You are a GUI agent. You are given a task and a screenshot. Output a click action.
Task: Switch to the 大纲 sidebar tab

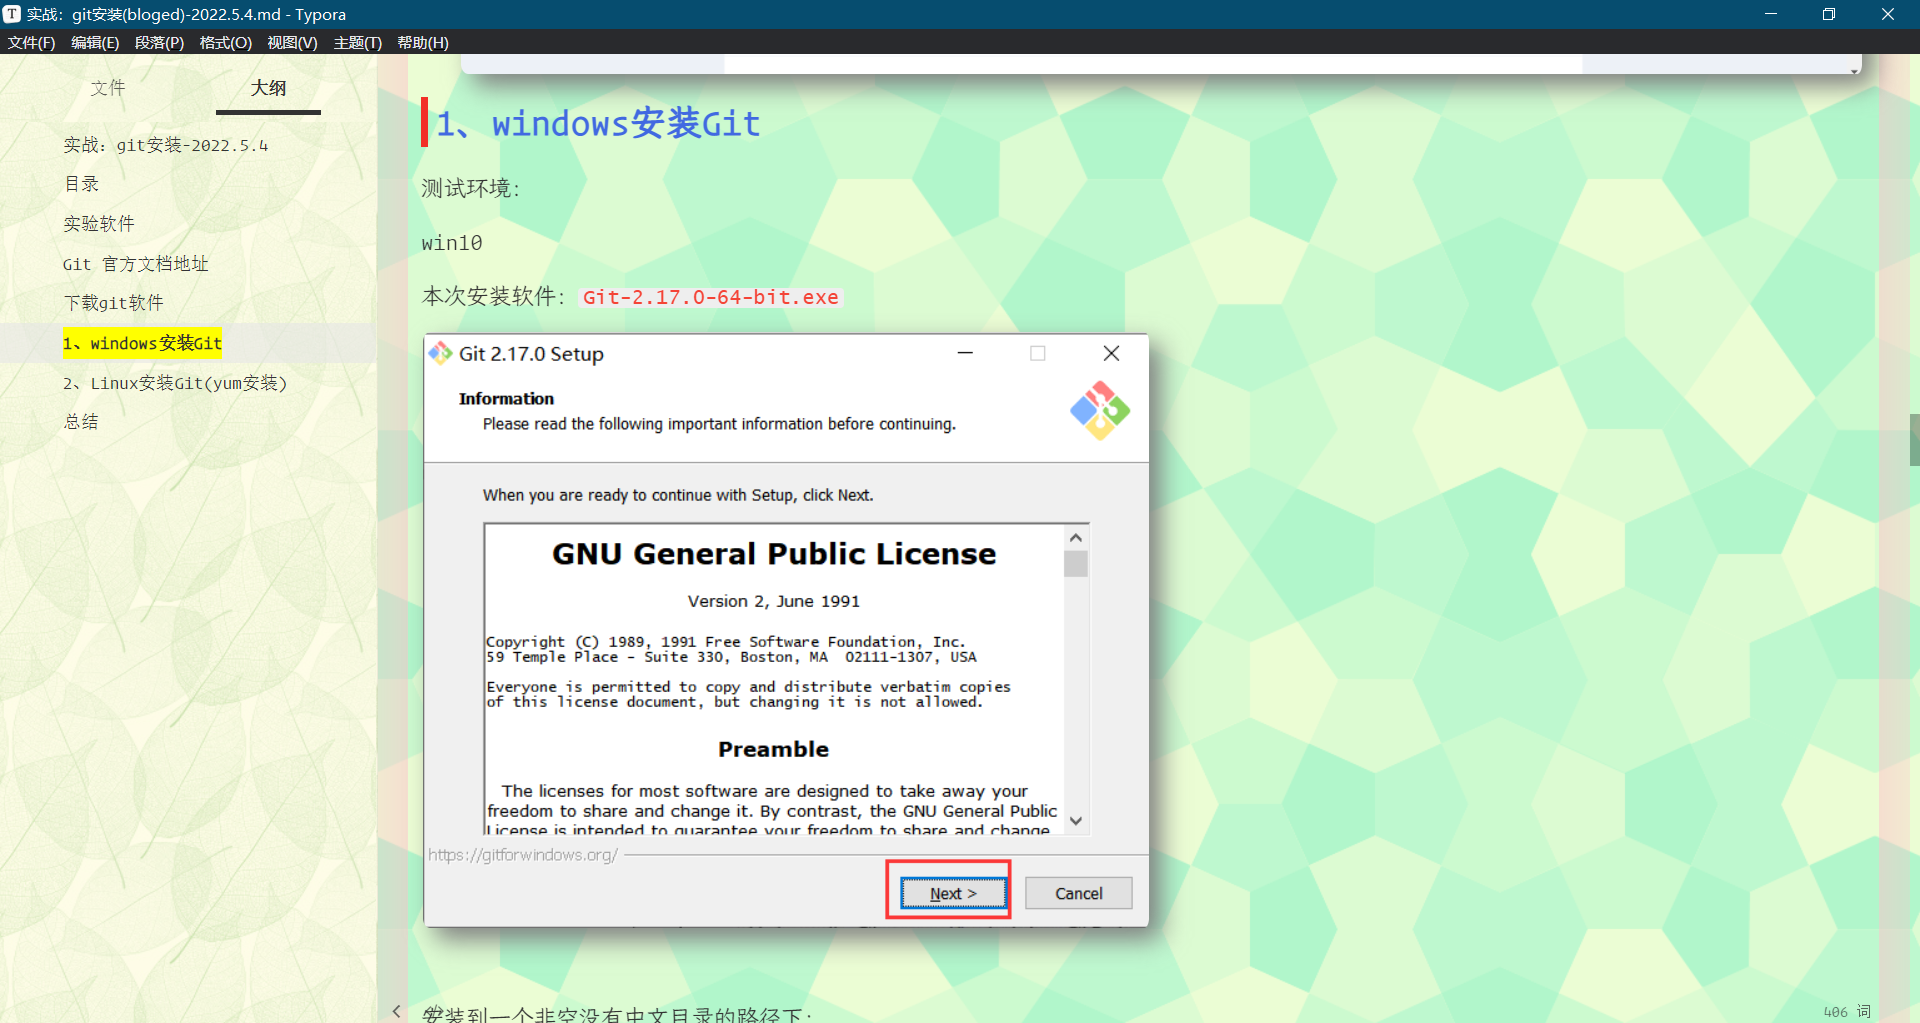click(268, 88)
